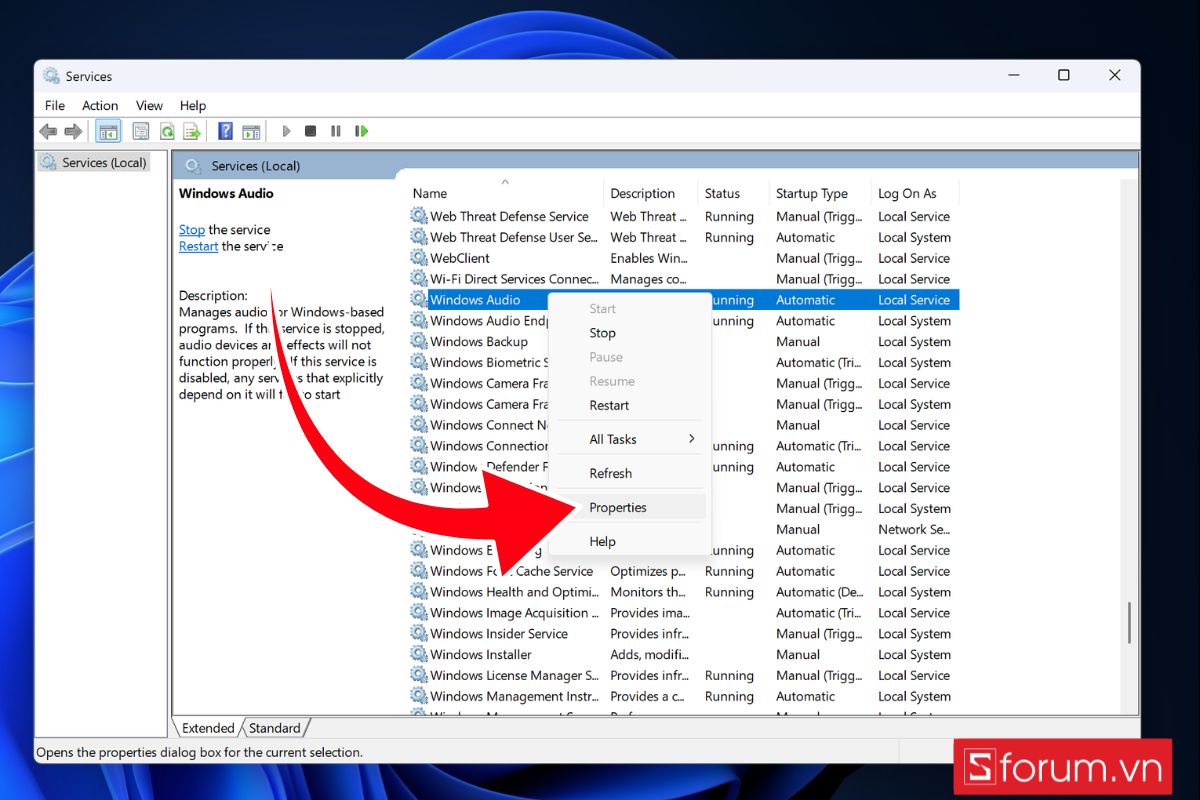
Task: Click gear icon in Services (Local) header
Action: [x=193, y=165]
